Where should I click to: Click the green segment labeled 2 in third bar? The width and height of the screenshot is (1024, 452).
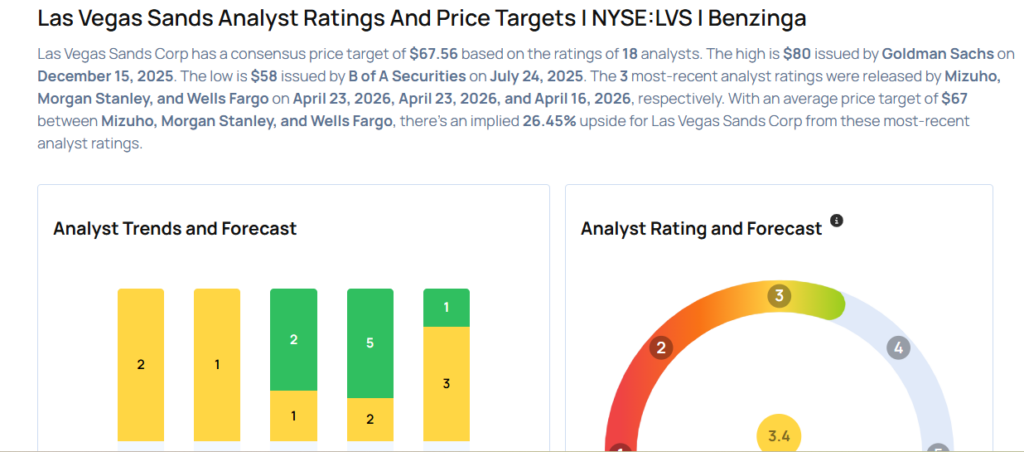294,339
